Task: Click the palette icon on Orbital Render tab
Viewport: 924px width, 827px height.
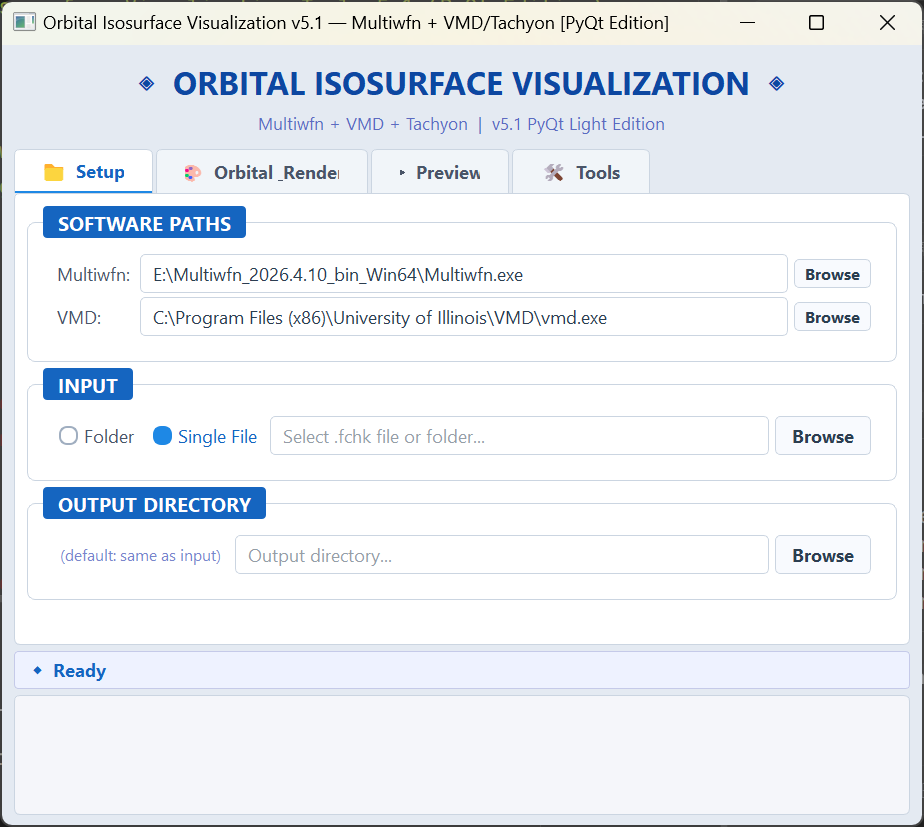Action: tap(193, 173)
